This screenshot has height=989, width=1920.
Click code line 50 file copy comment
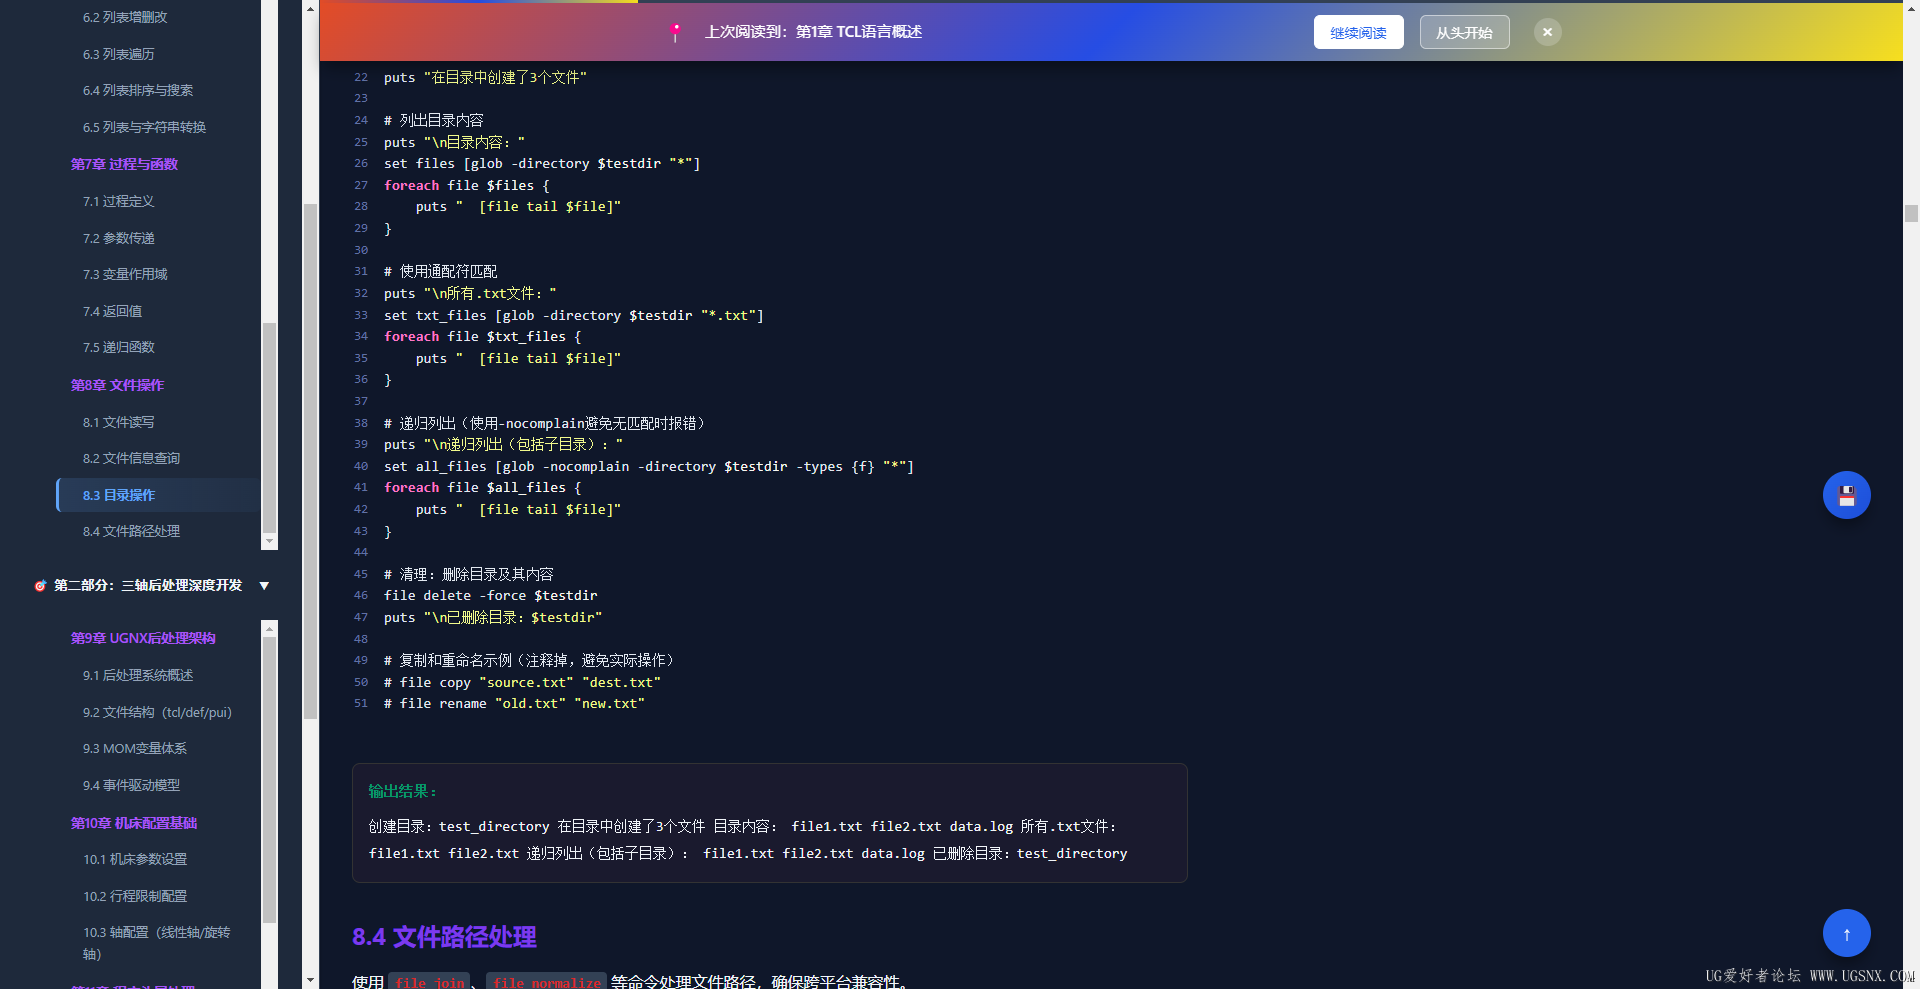(x=522, y=682)
